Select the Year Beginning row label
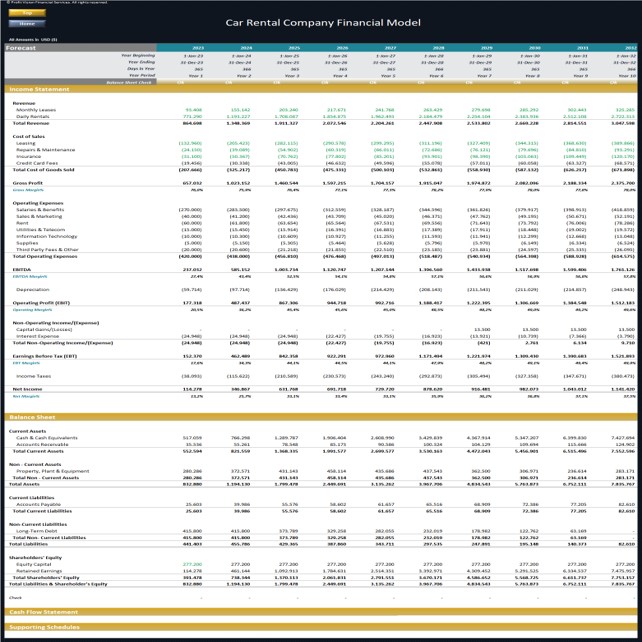 coord(138,55)
